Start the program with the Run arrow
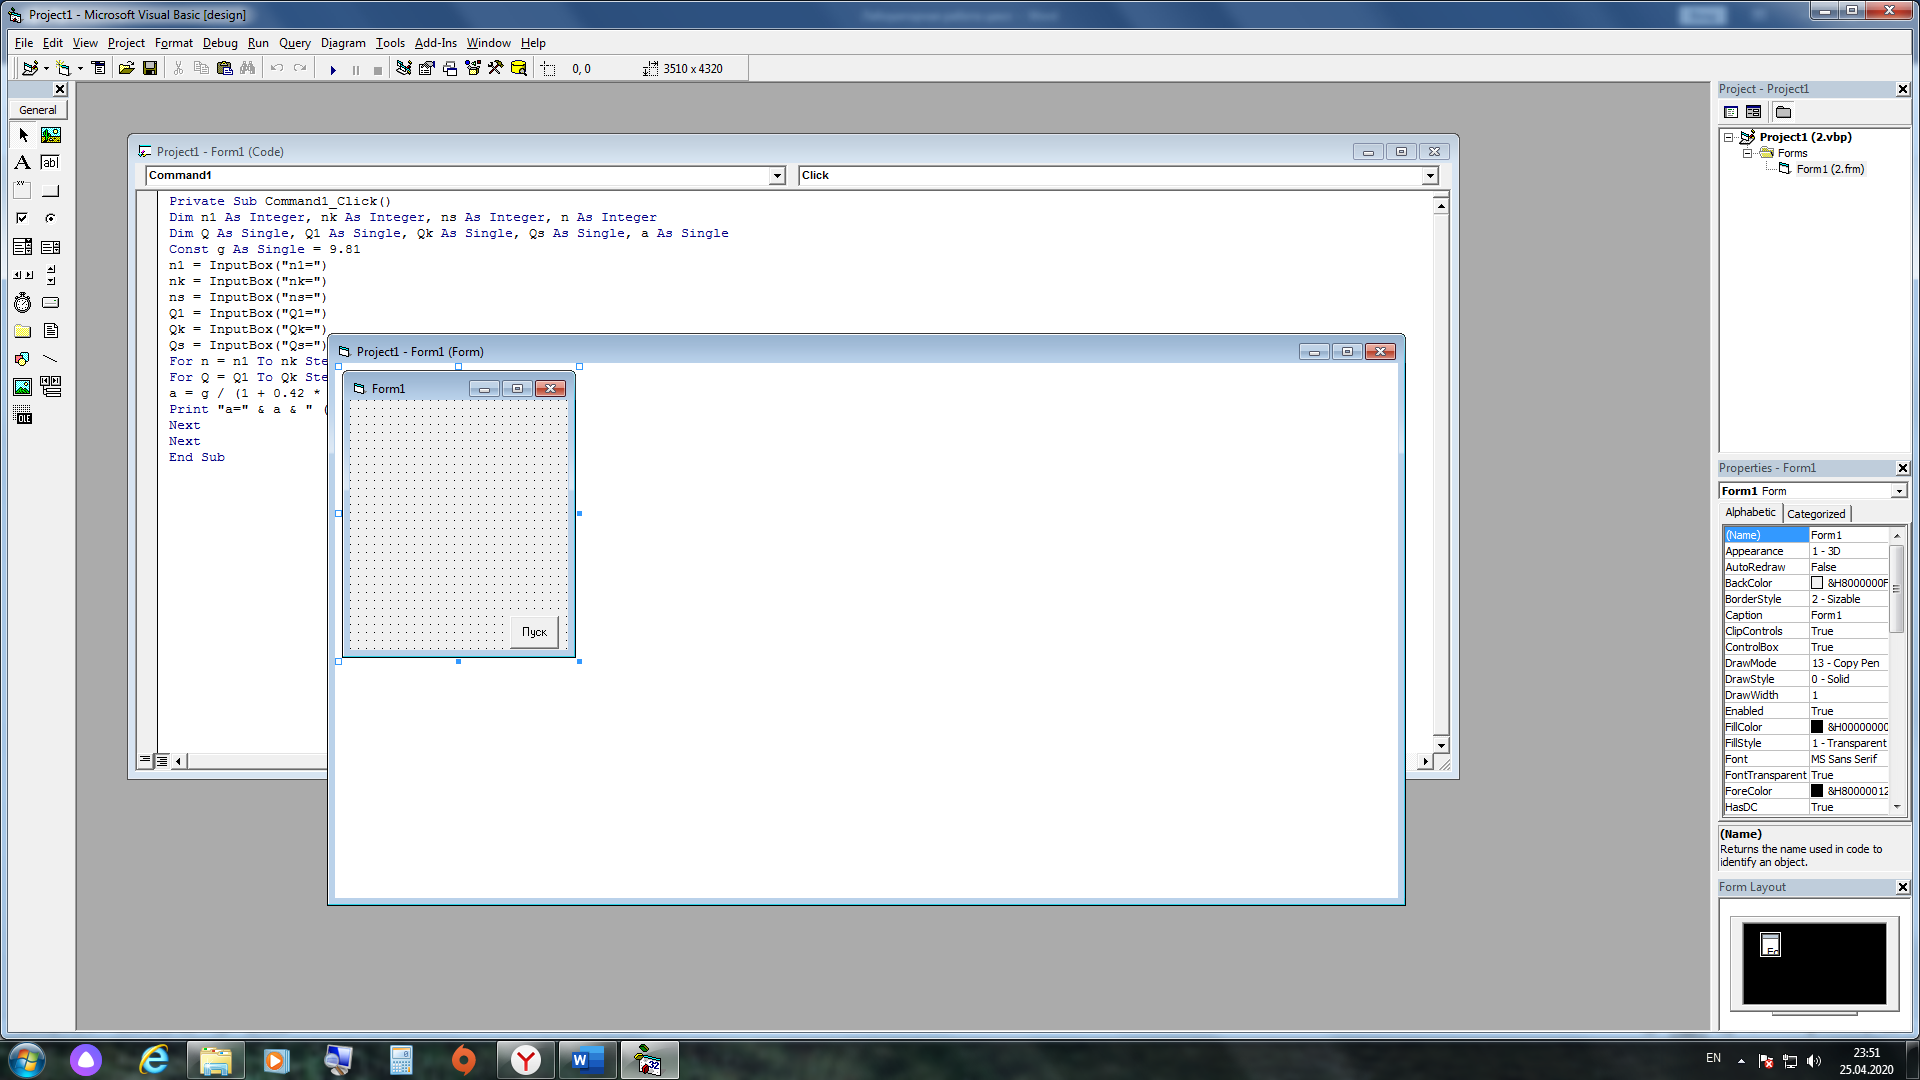The width and height of the screenshot is (1920, 1080). coord(333,69)
